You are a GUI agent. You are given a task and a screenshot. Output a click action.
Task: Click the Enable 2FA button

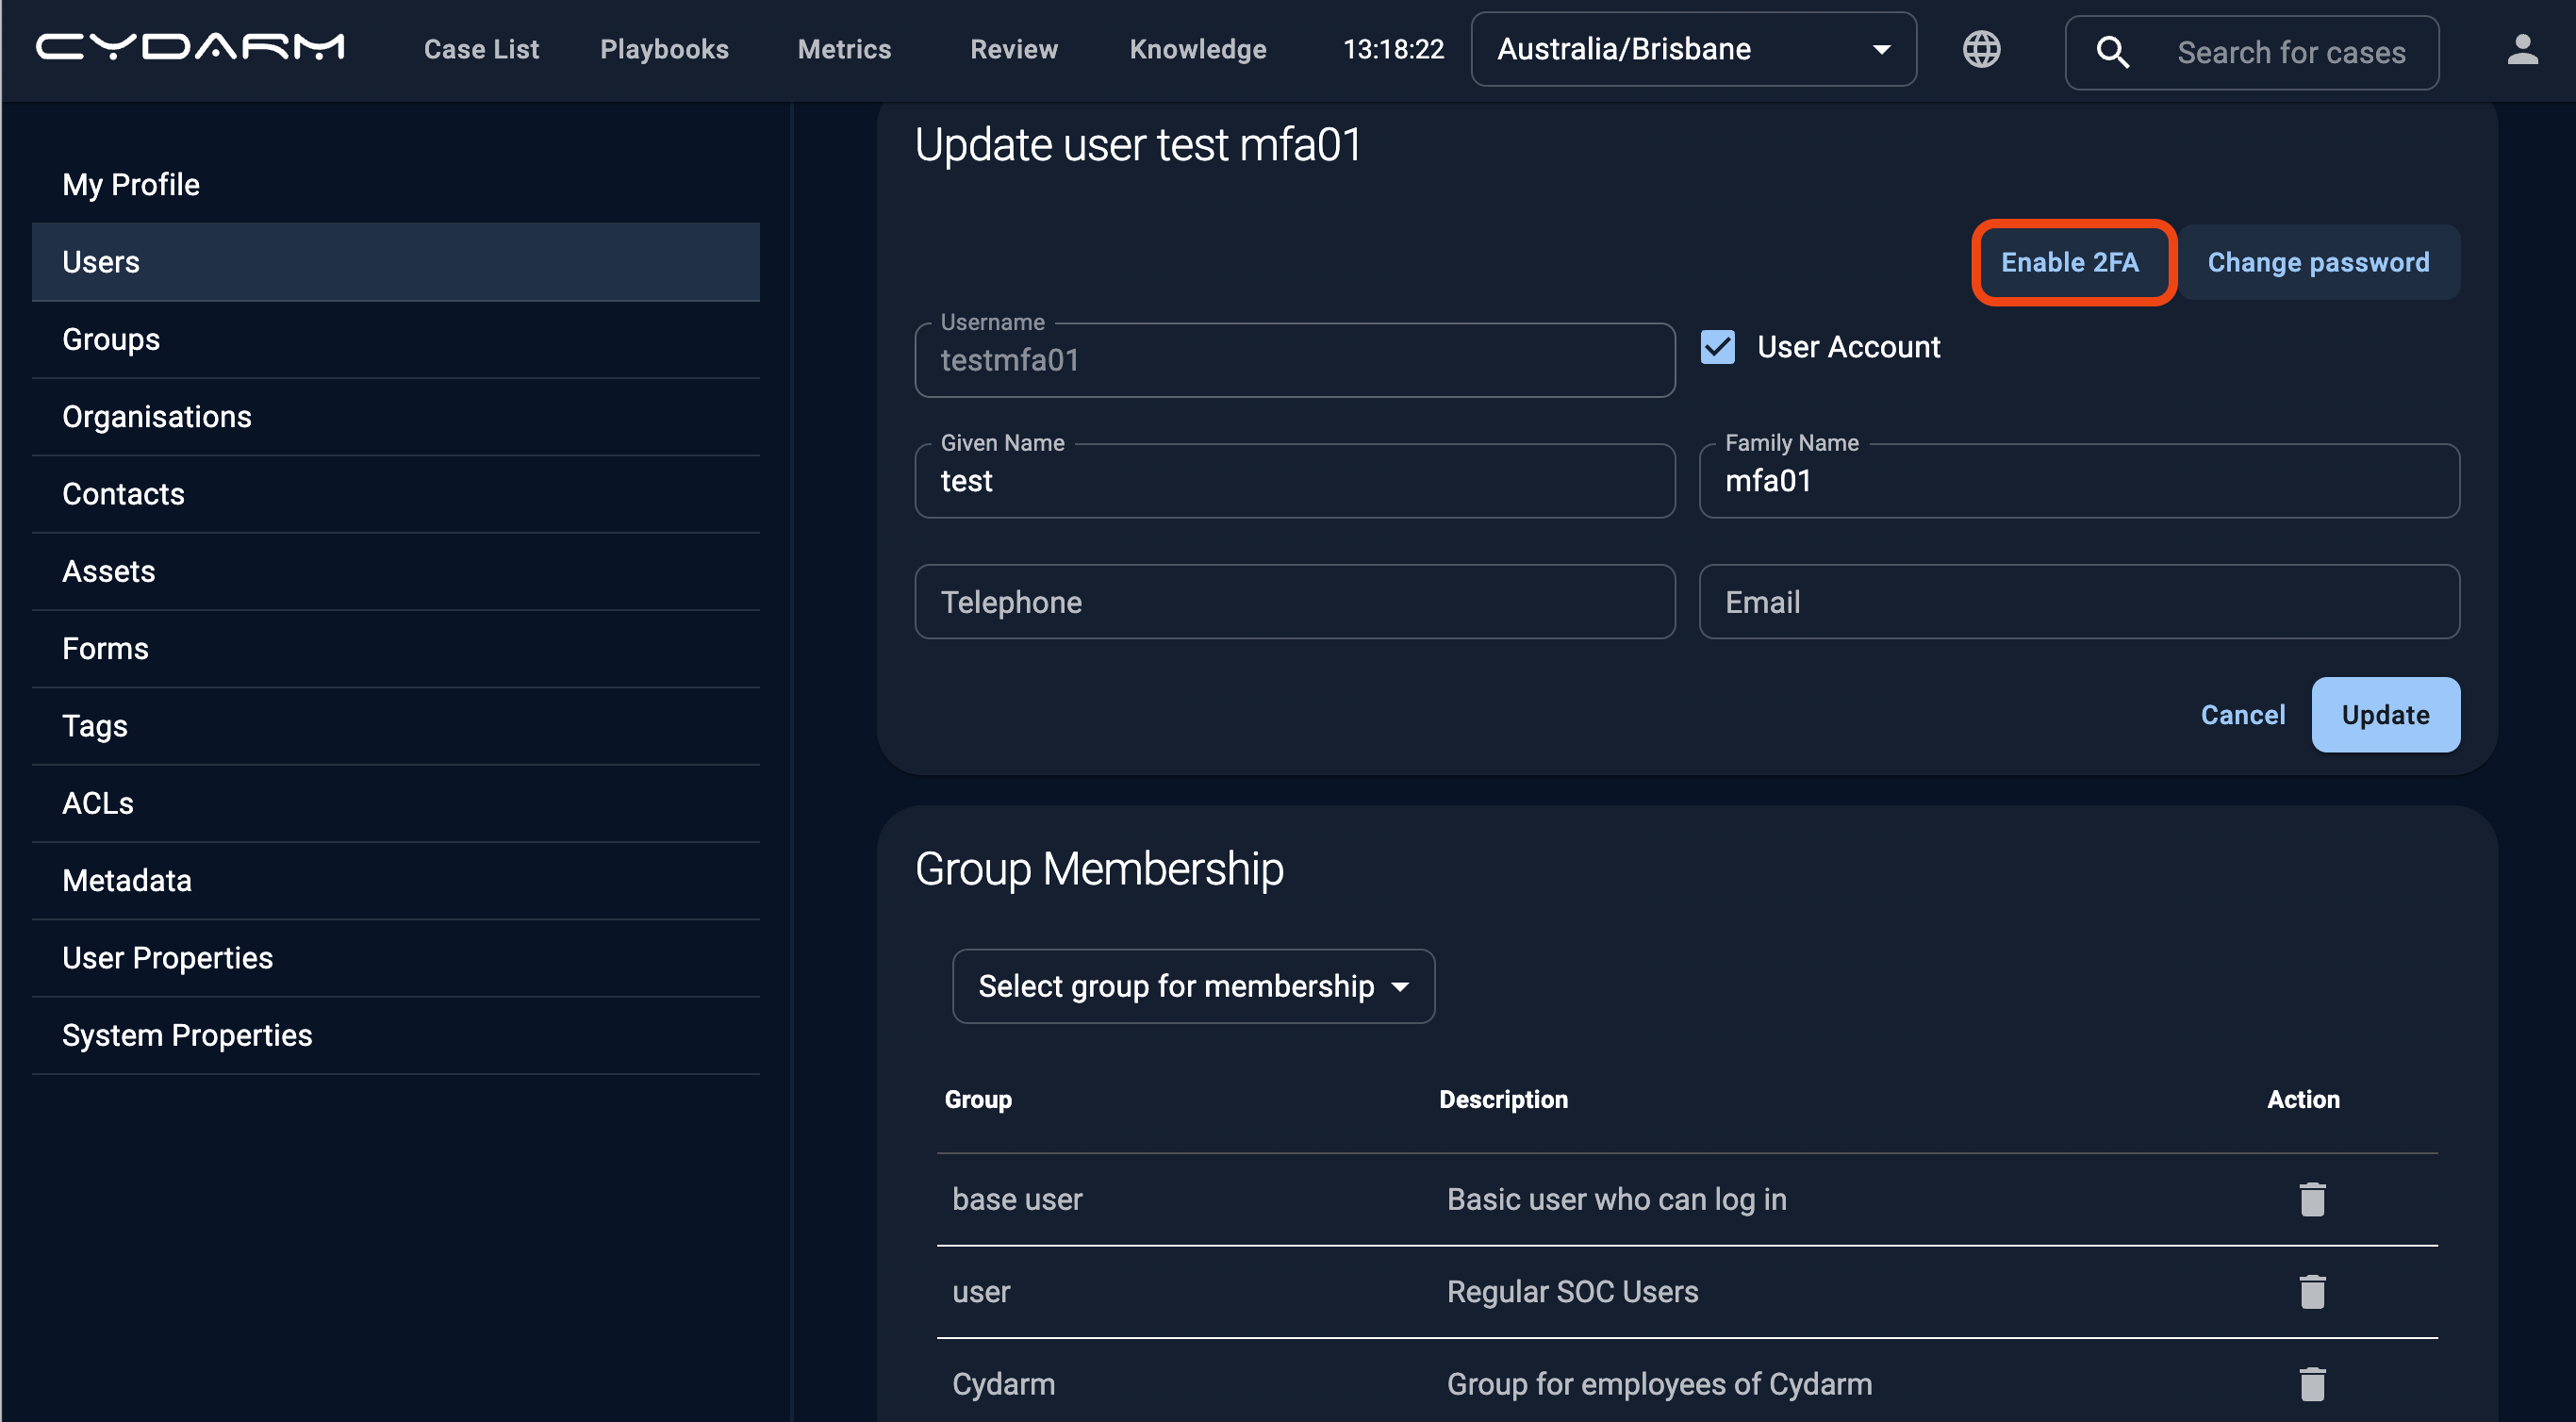(2069, 262)
